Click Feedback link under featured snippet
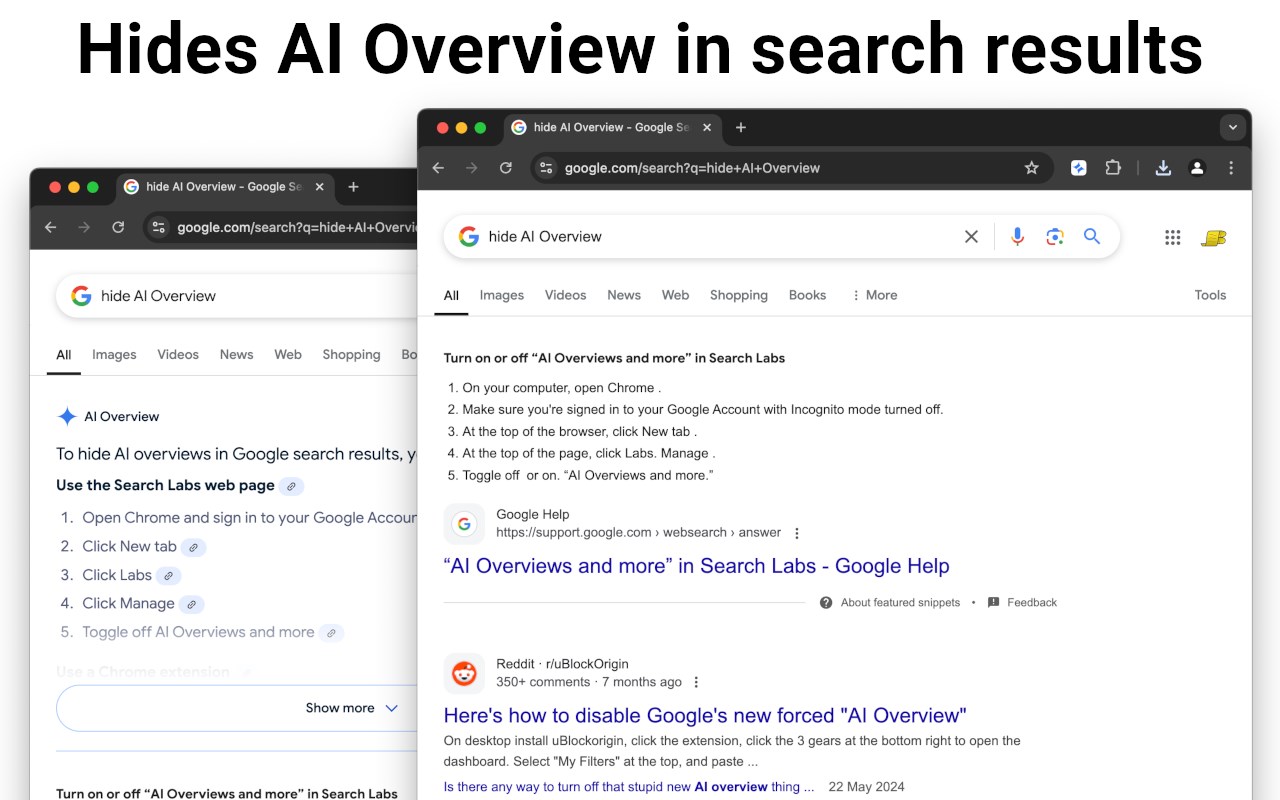1280x800 pixels. [1022, 603]
